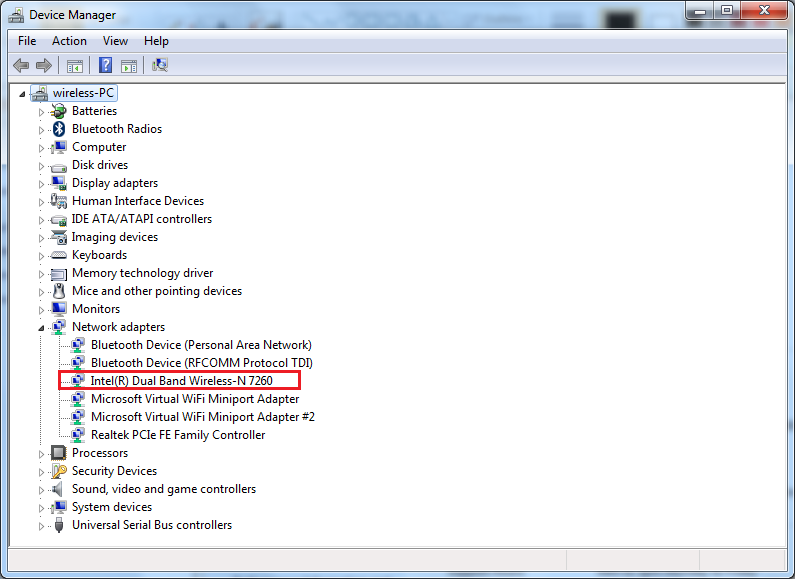Viewport: 795px width, 579px height.
Task: Select the wireless-PC computer name
Action: [x=84, y=93]
